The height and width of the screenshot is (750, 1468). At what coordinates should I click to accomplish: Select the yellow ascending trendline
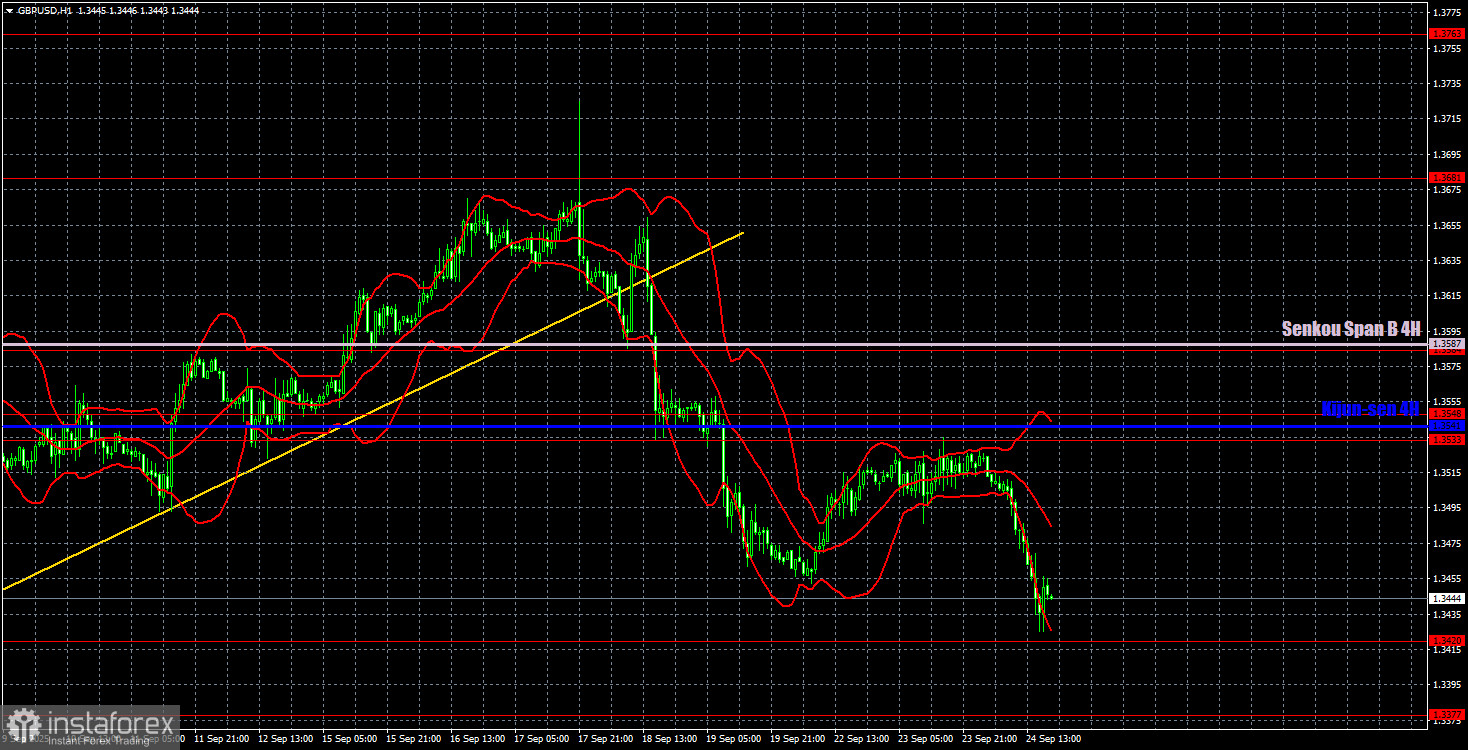372,411
